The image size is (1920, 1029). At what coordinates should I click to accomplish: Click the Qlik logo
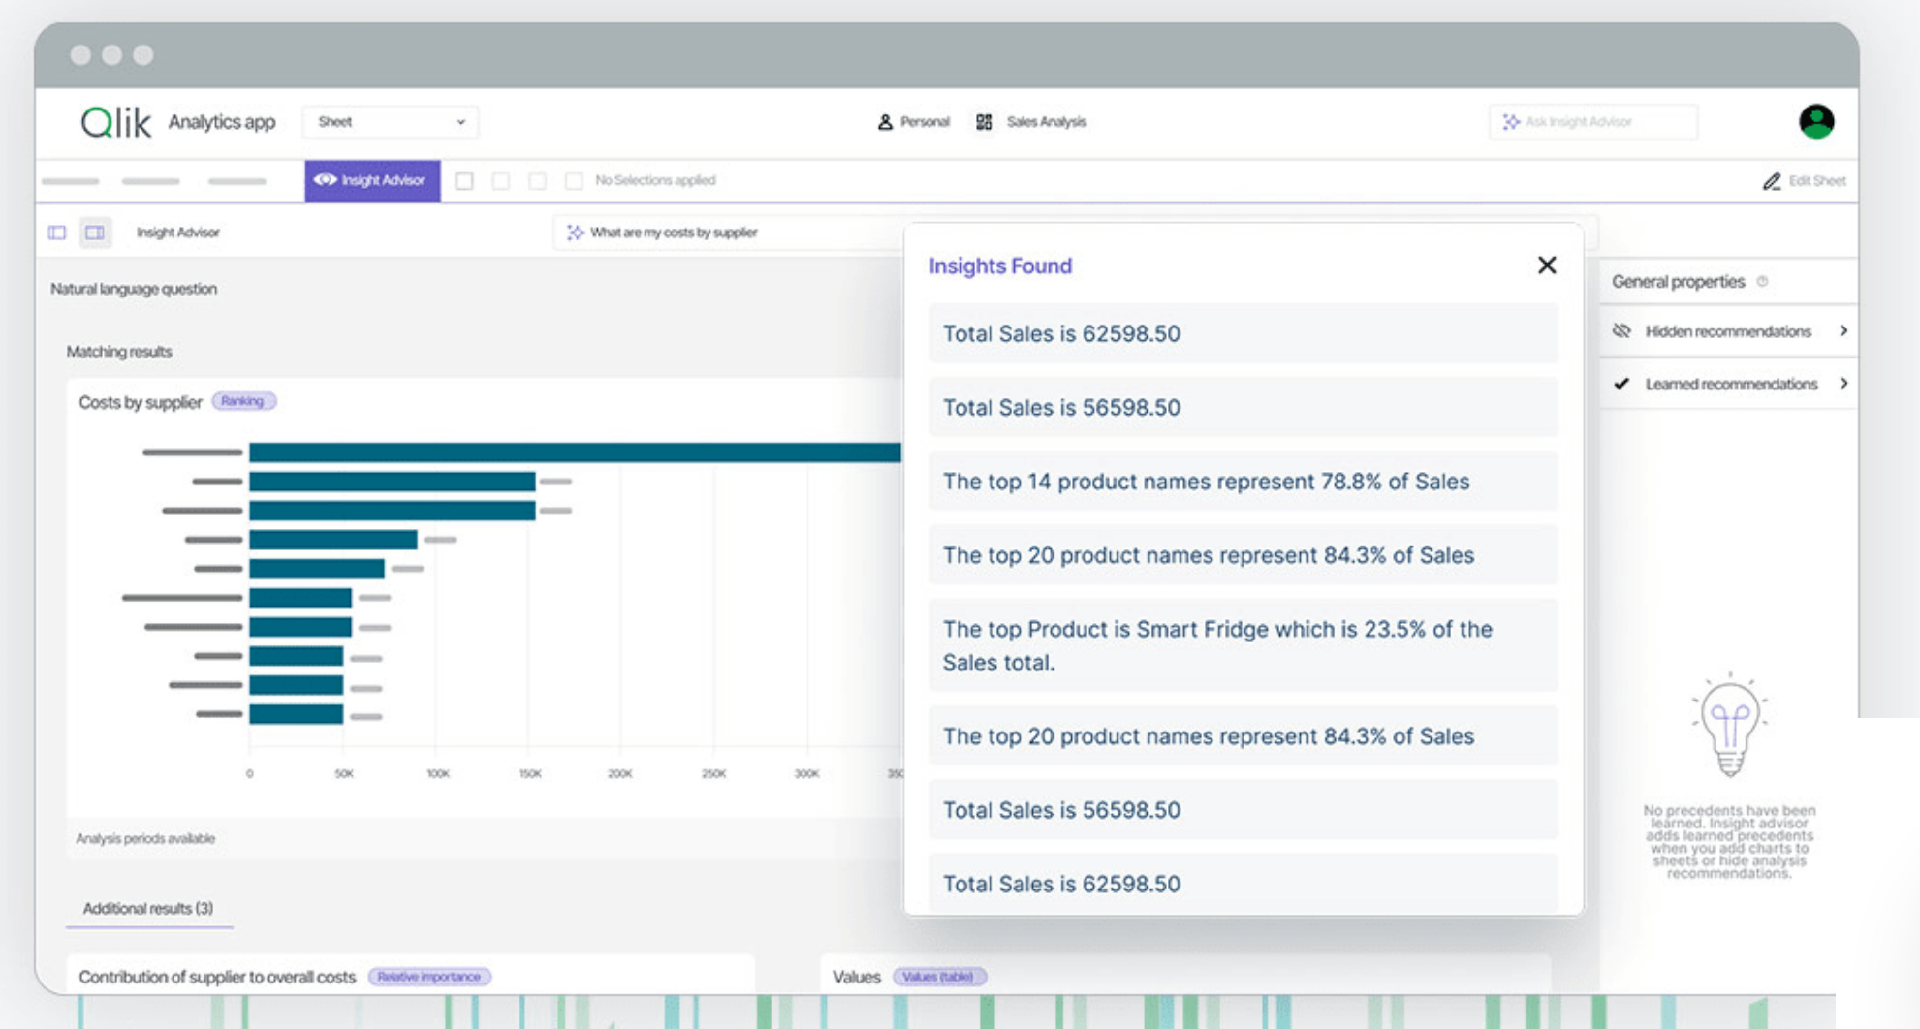coord(115,122)
